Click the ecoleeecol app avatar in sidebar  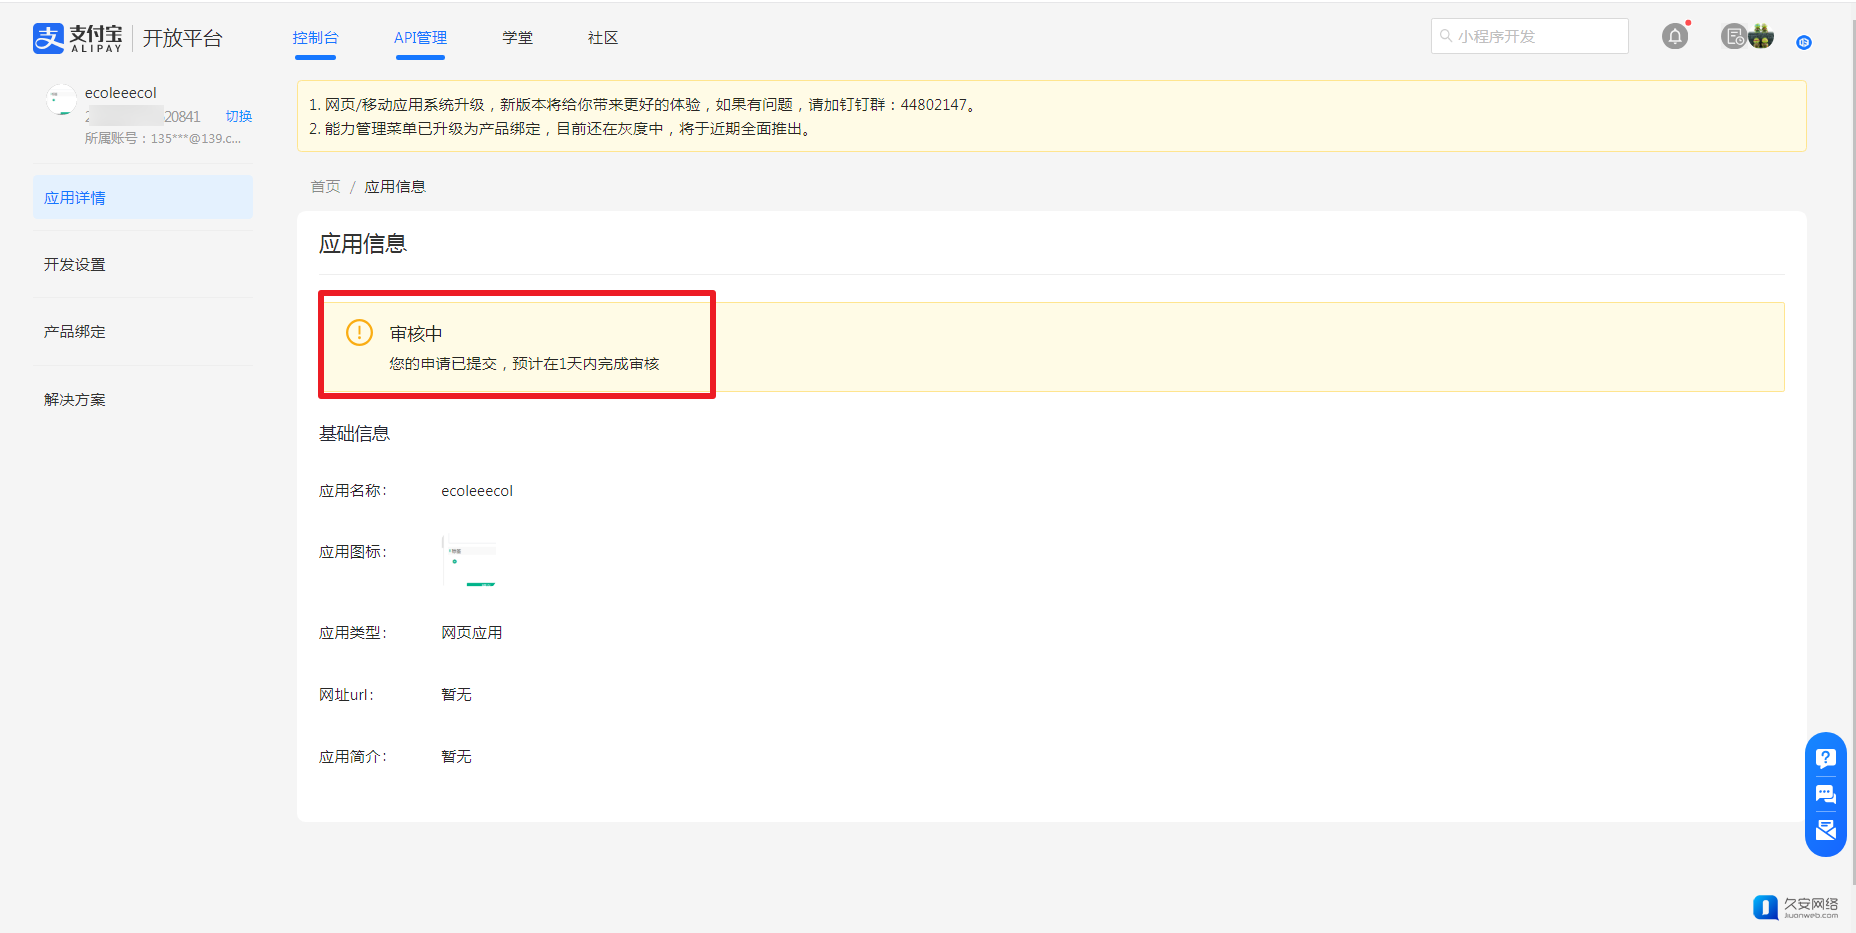(x=61, y=100)
